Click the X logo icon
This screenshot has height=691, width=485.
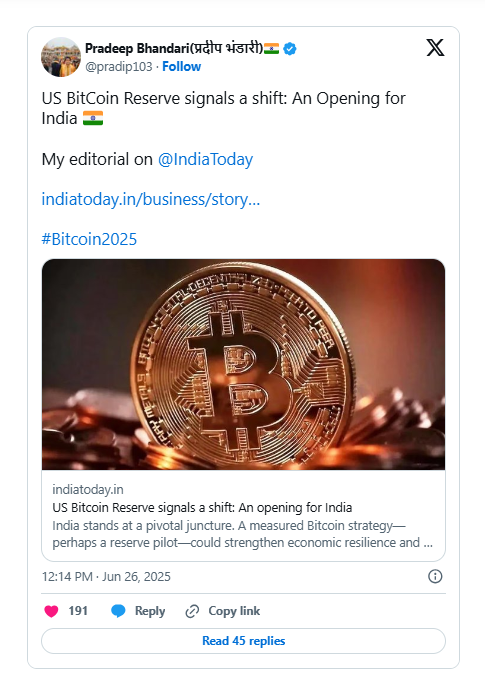point(435,48)
